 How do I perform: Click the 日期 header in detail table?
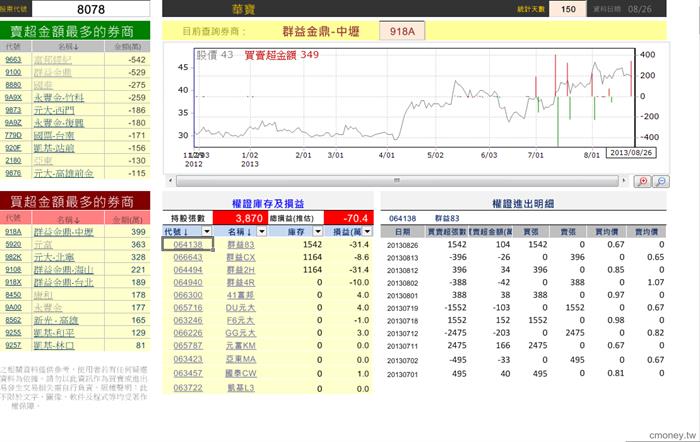click(x=402, y=231)
